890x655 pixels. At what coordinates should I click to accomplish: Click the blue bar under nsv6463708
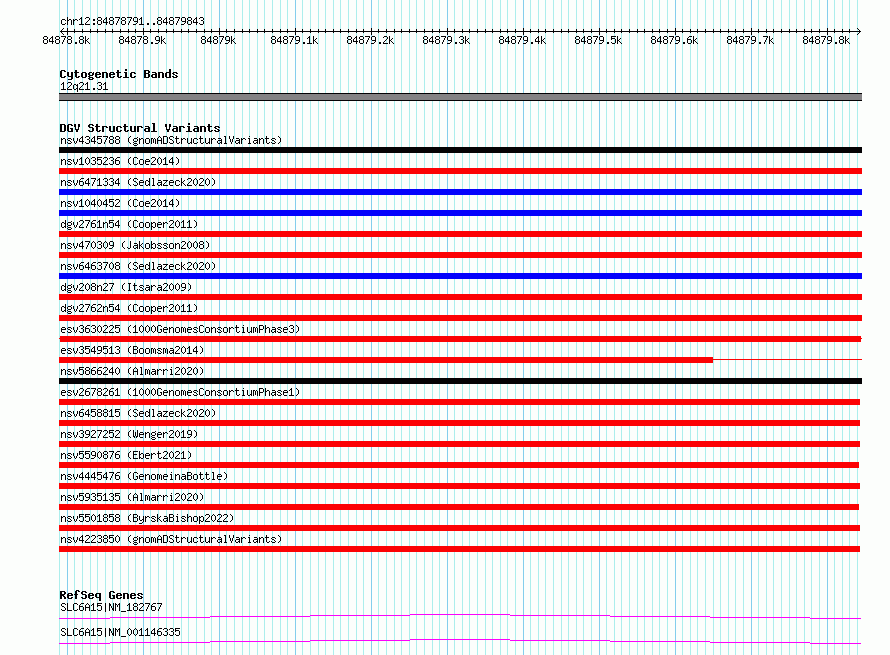[x=460, y=276]
